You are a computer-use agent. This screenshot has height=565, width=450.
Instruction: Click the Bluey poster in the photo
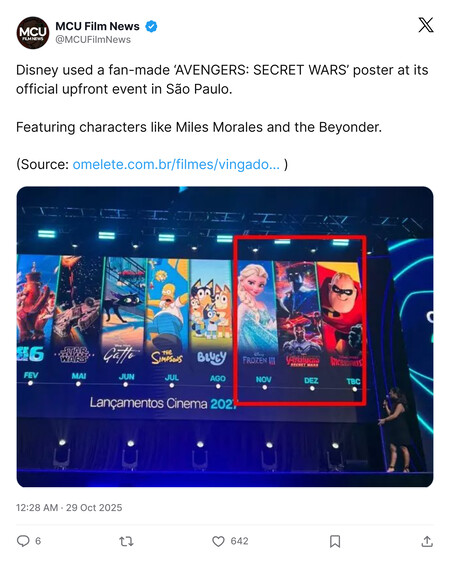pyautogui.click(x=211, y=313)
